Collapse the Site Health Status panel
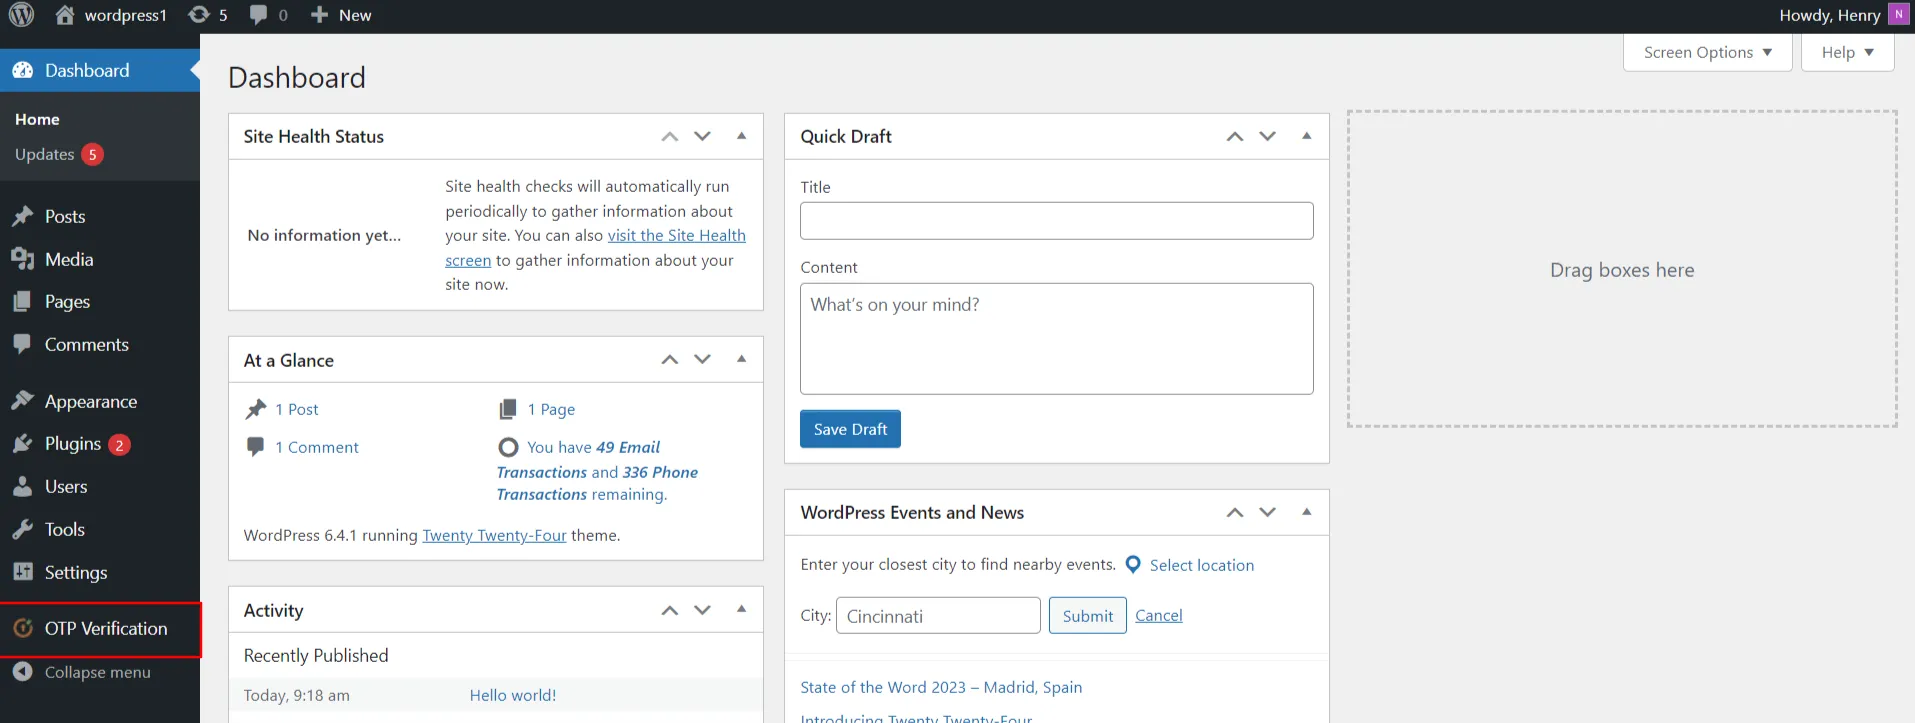Screen dimensions: 1915x723 tap(741, 136)
